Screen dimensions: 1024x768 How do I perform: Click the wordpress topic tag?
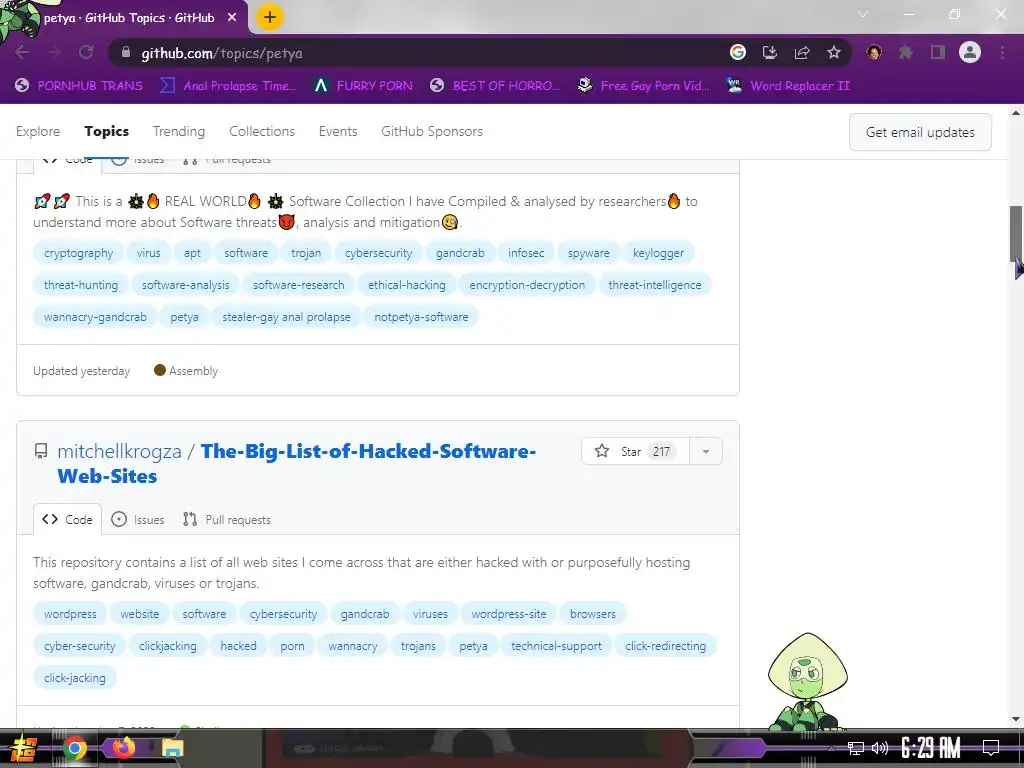pos(70,615)
